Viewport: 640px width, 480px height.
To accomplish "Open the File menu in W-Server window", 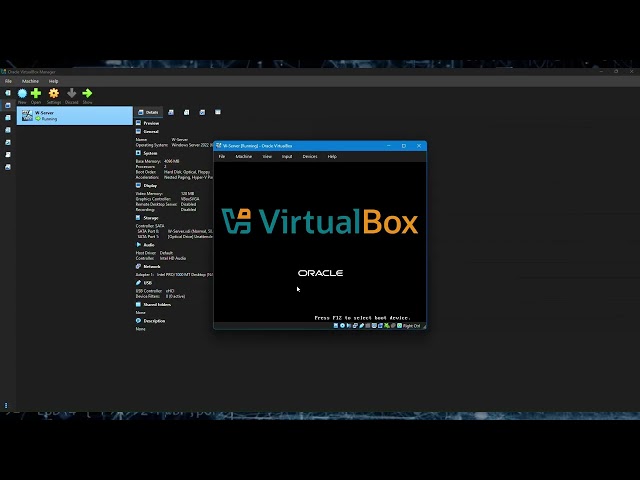I will click(222, 156).
